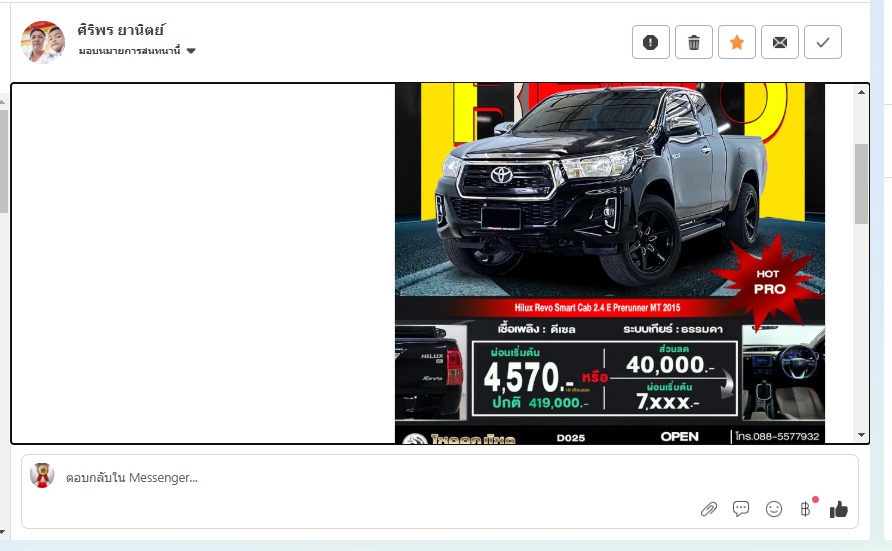
Task: Mark conversation as spam with exclamation icon
Action: 650,42
